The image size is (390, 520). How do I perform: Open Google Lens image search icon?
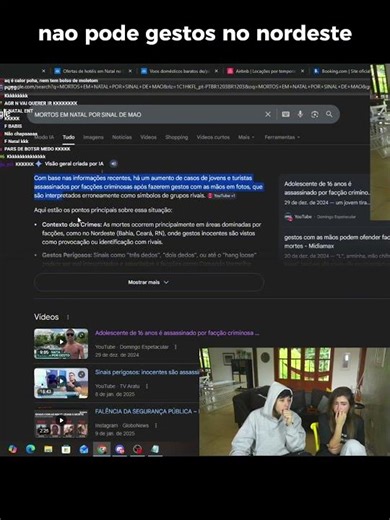[x=315, y=114]
